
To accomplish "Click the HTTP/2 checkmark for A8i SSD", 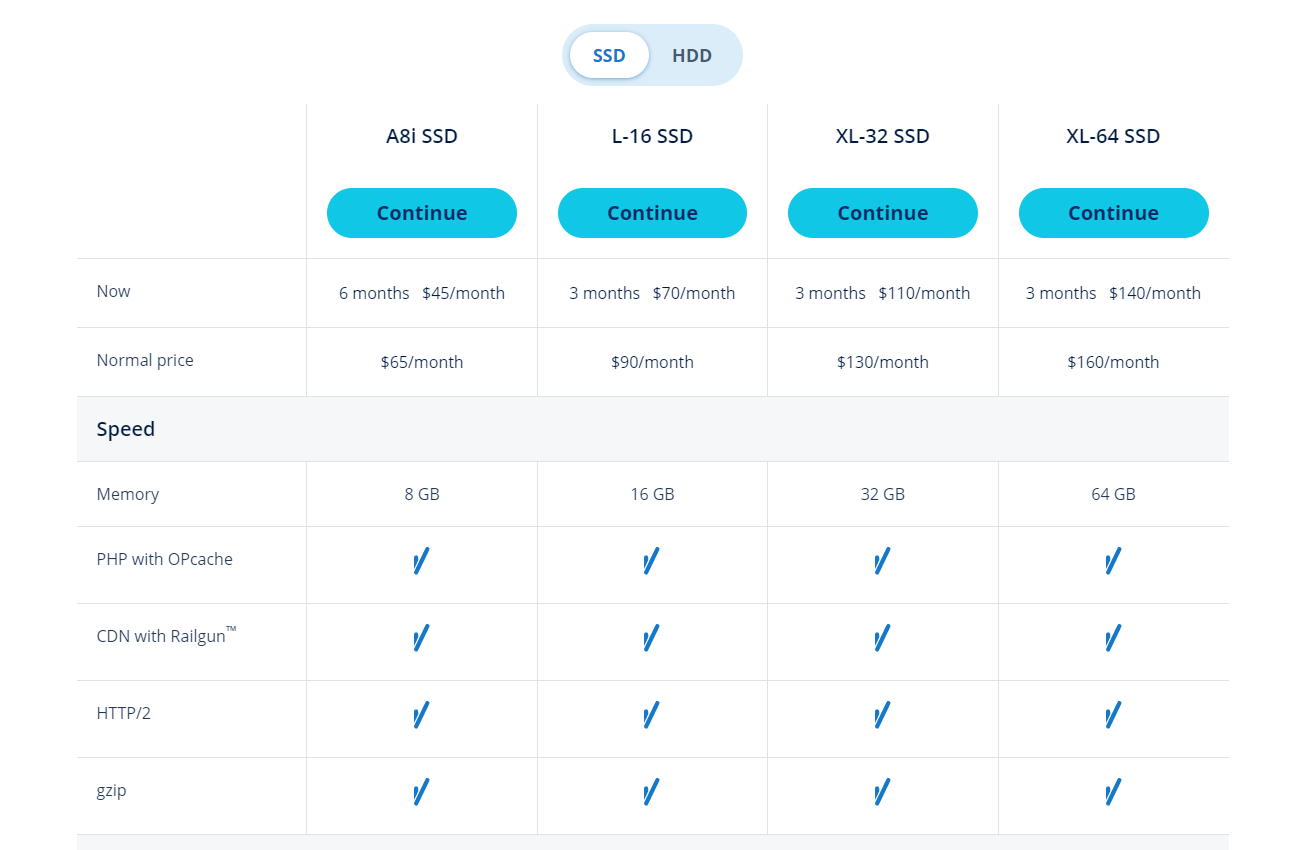I will click(421, 715).
